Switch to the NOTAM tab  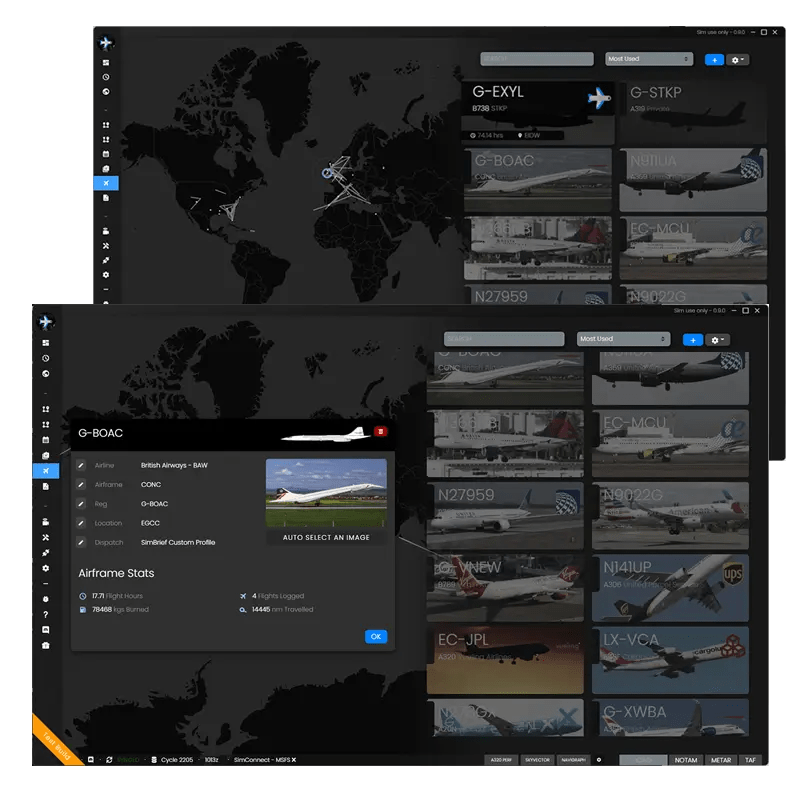[x=688, y=759]
